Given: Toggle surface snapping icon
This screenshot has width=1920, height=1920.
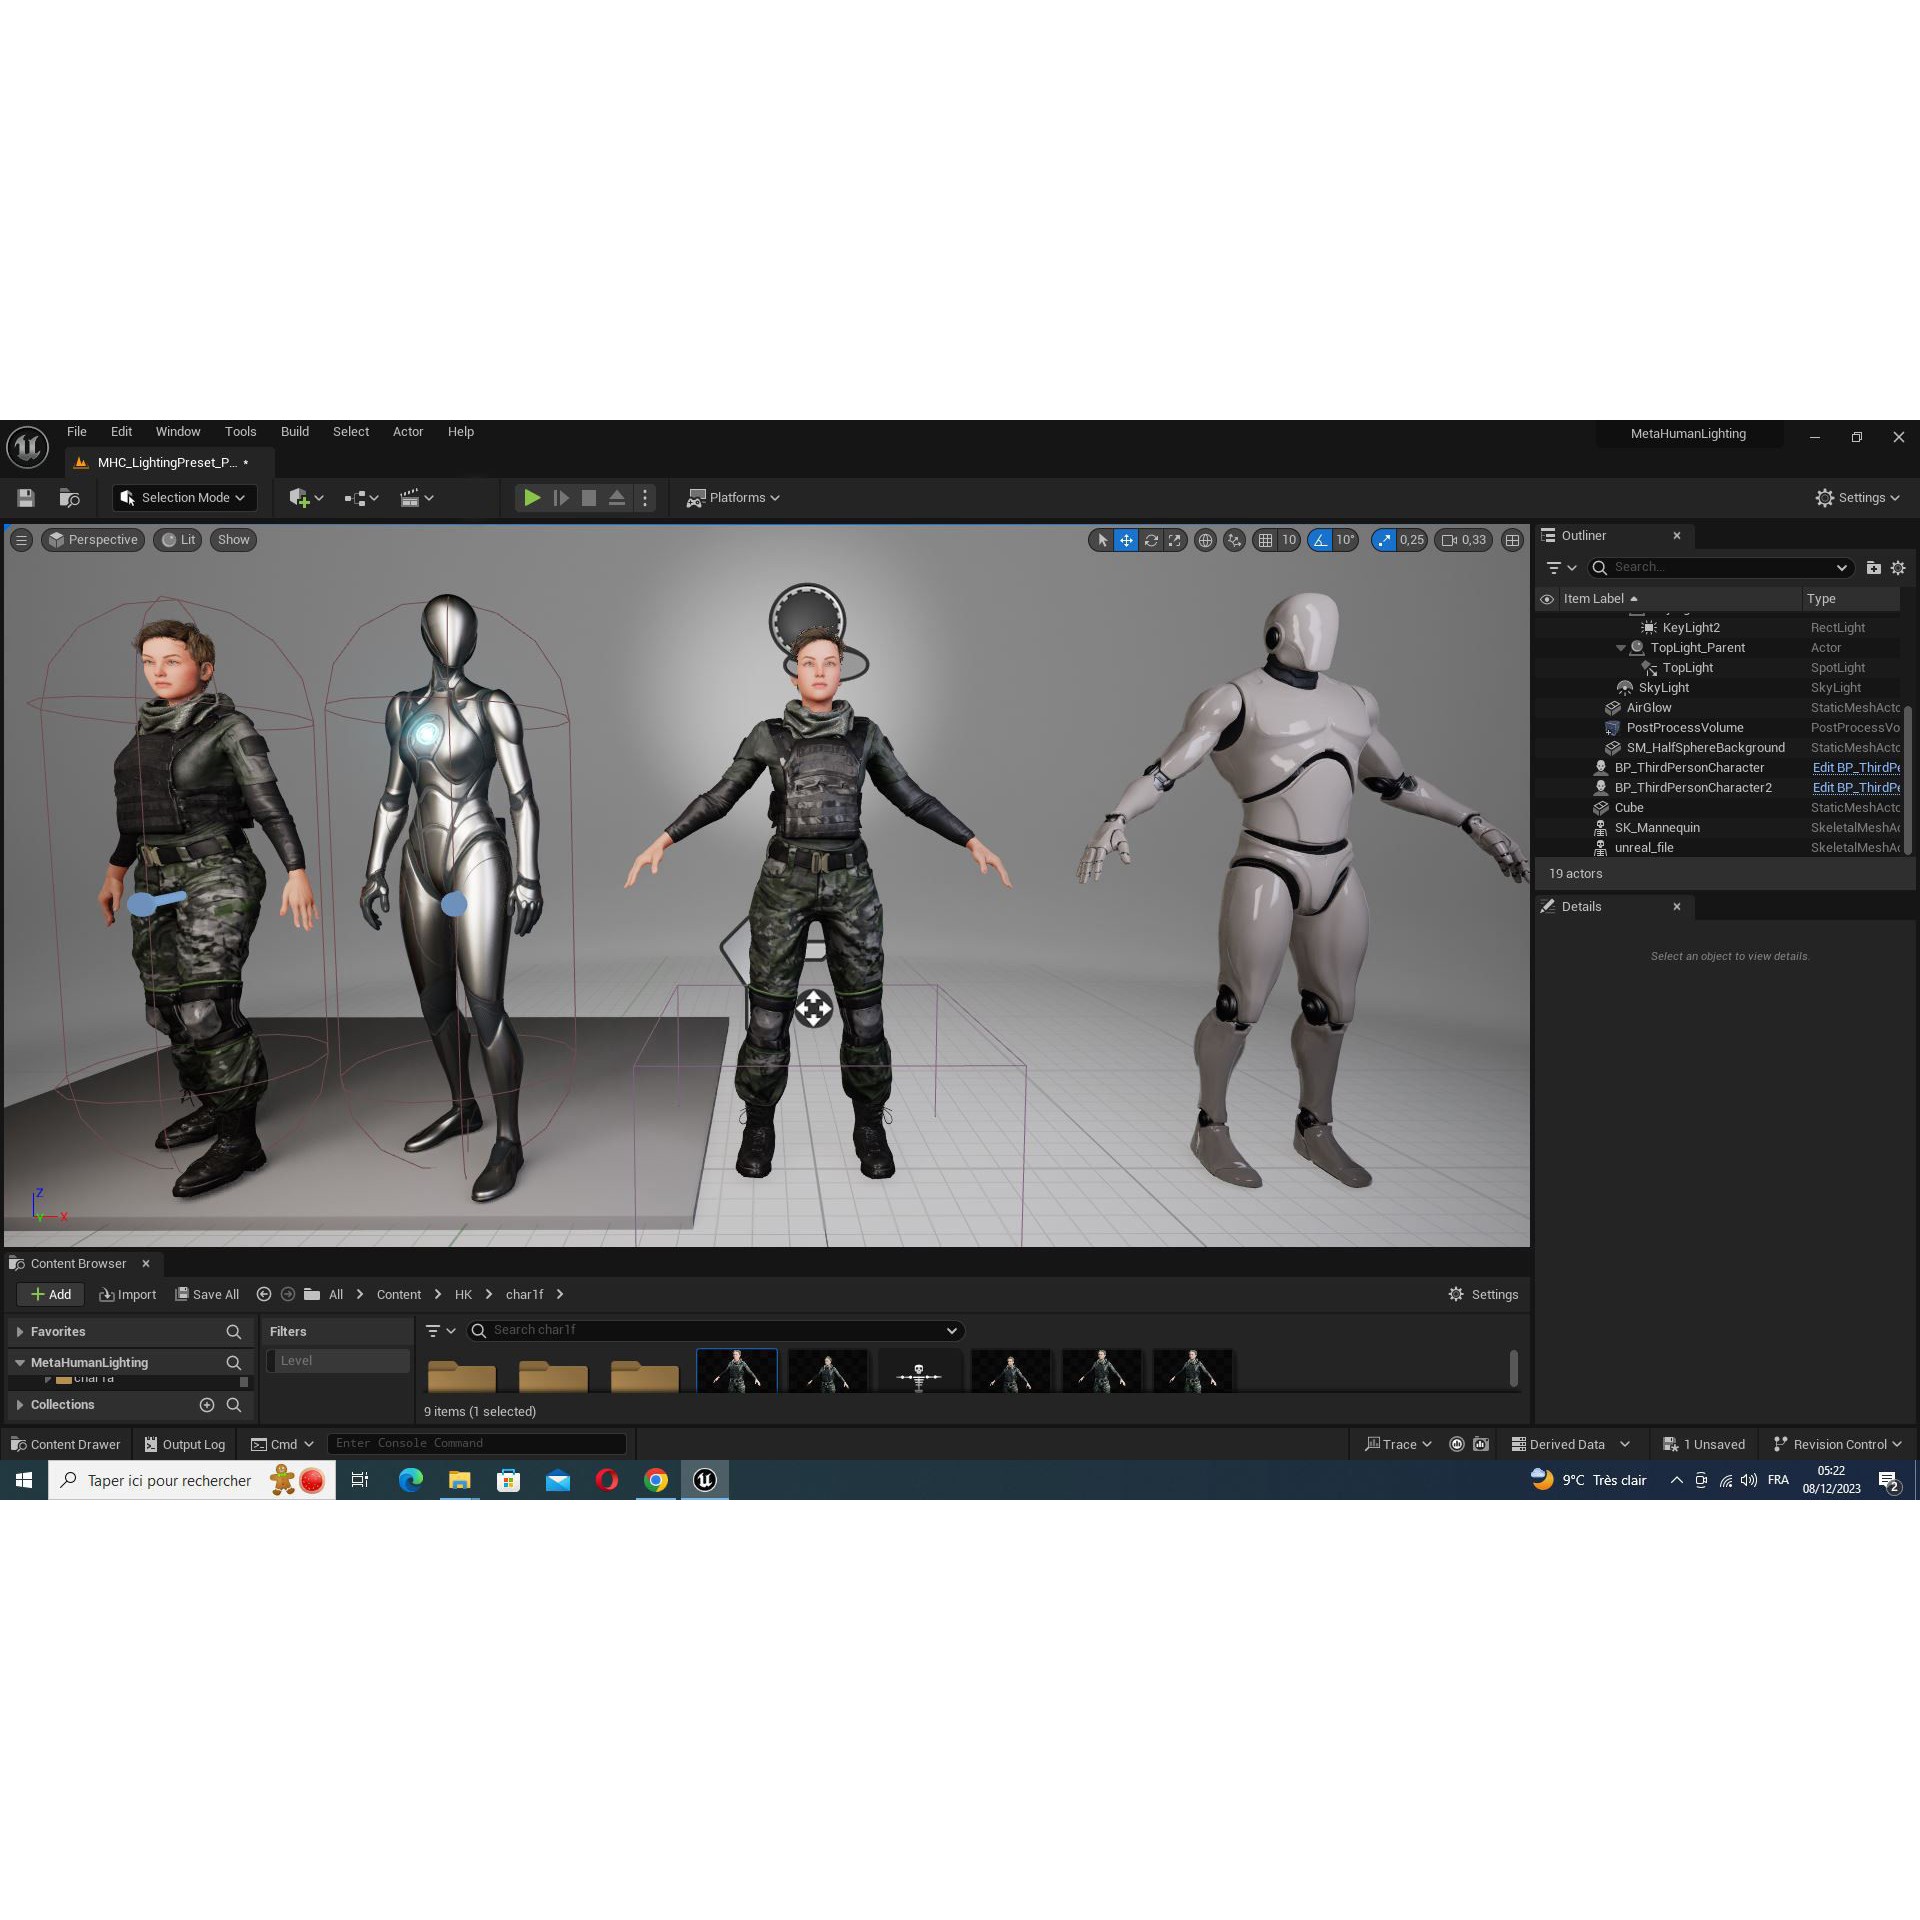Looking at the screenshot, I should [x=1235, y=540].
